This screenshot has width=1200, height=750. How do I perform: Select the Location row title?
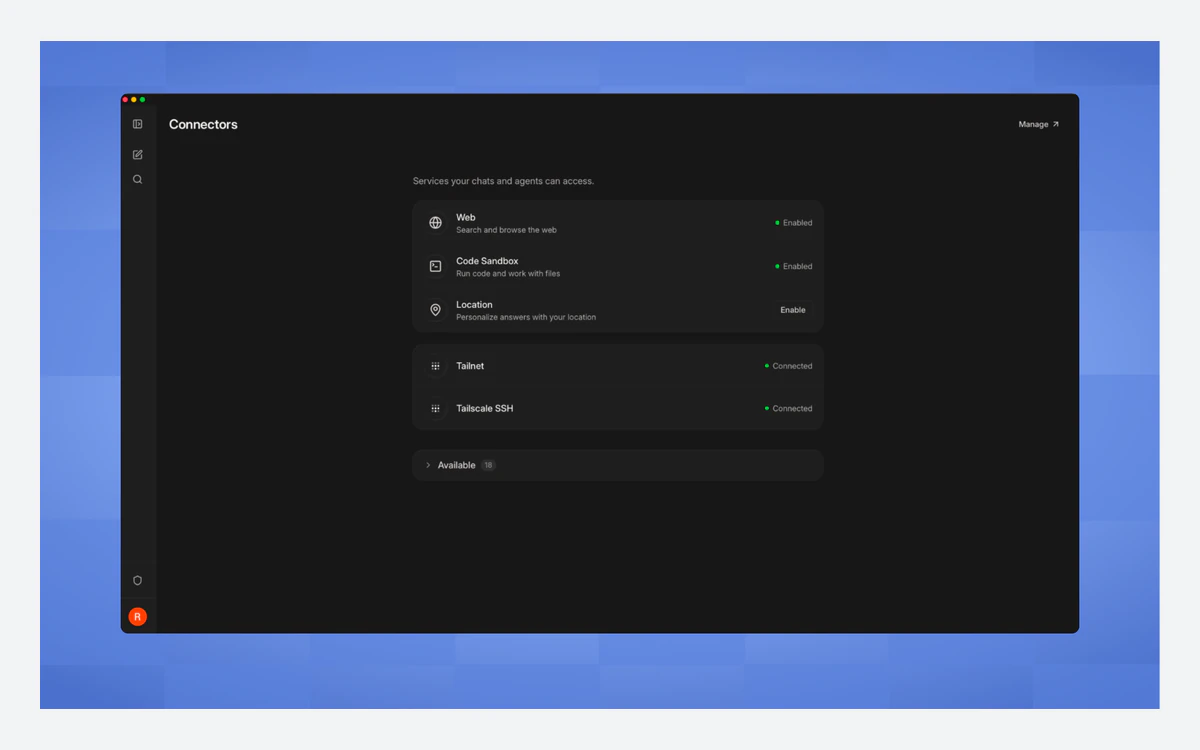(474, 305)
